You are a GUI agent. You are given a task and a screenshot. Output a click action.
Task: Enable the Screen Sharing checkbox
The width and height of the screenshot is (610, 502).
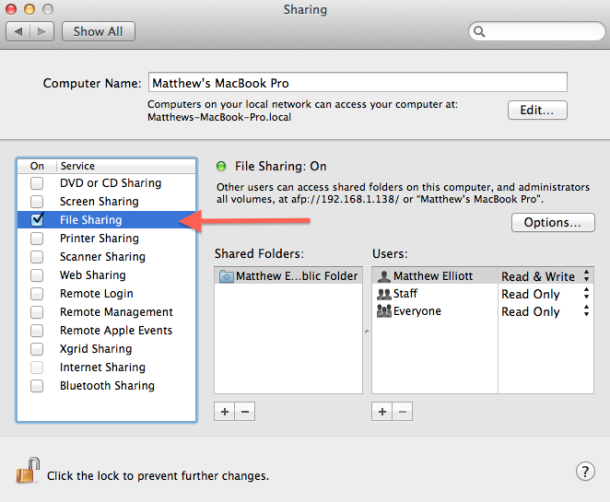point(37,201)
